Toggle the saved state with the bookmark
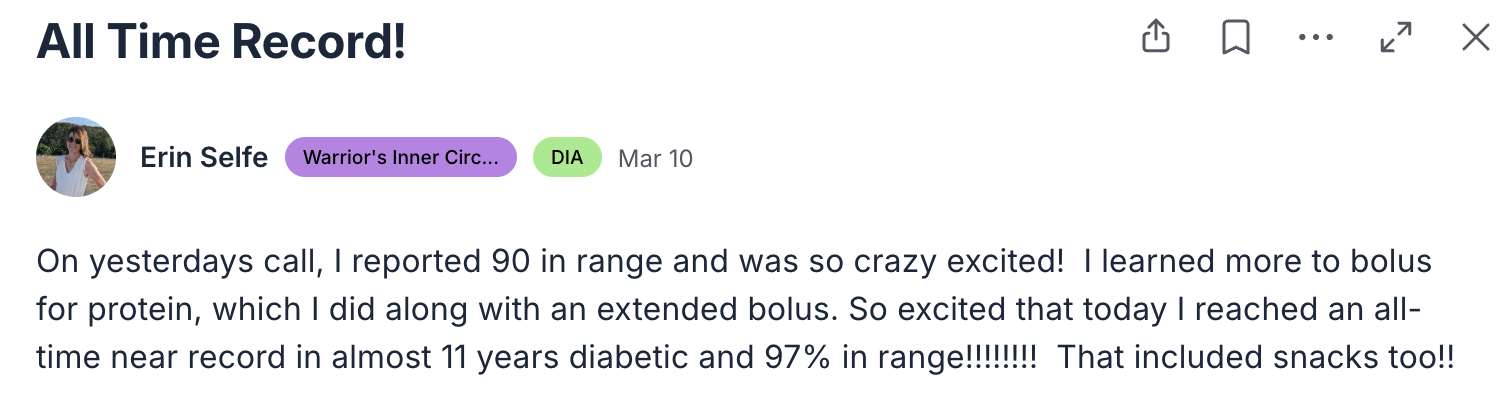The height and width of the screenshot is (410, 1500). pyautogui.click(x=1236, y=38)
